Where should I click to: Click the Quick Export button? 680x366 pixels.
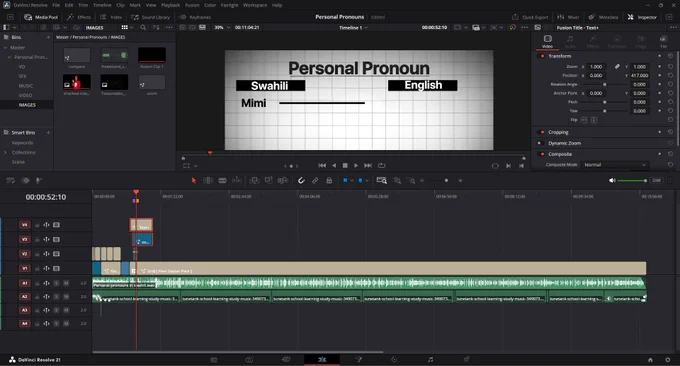[530, 17]
